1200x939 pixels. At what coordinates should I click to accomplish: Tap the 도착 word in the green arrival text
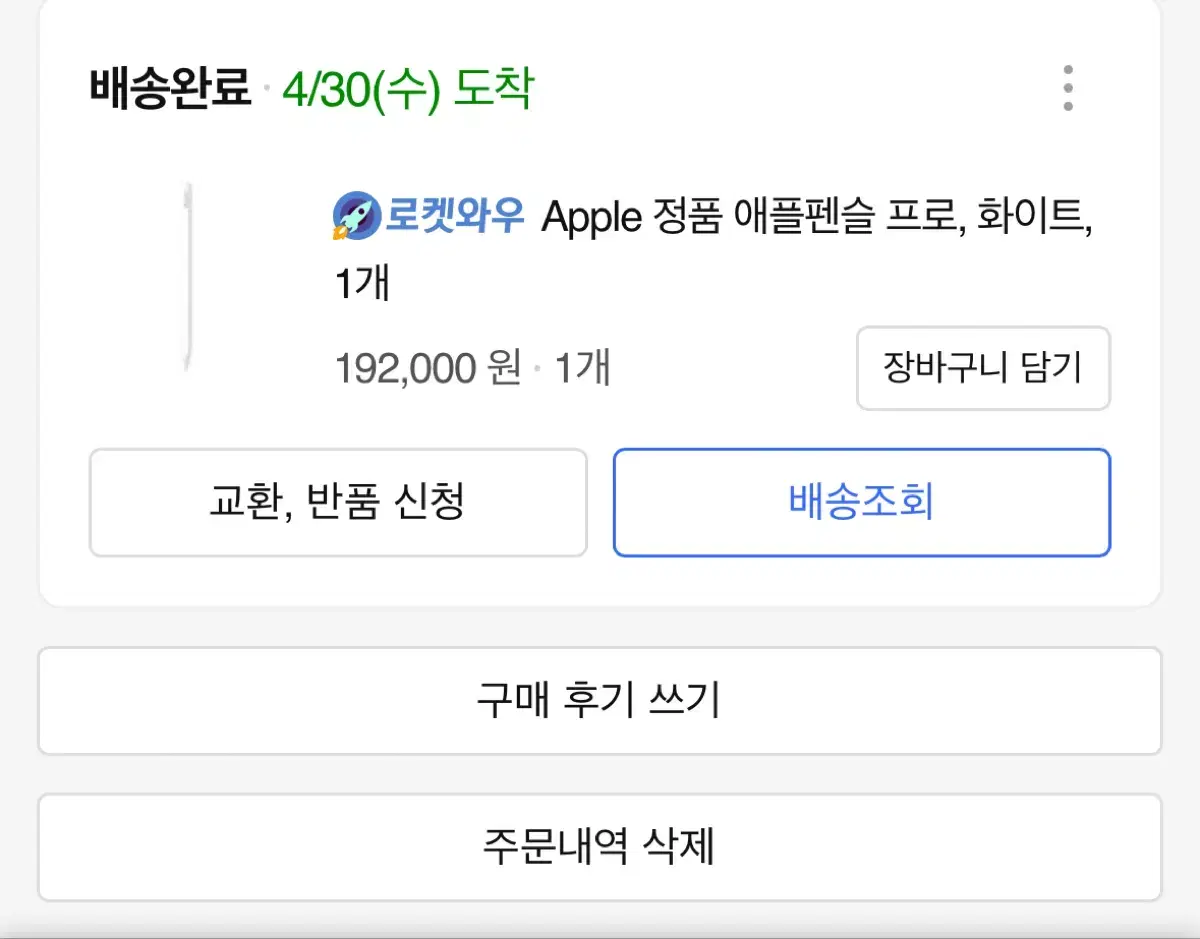click(494, 90)
